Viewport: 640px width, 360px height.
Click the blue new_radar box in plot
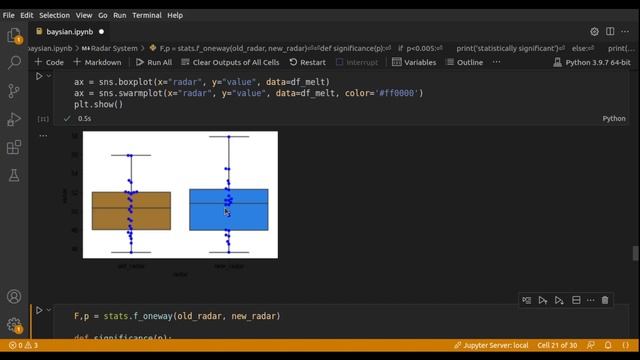pos(229,209)
